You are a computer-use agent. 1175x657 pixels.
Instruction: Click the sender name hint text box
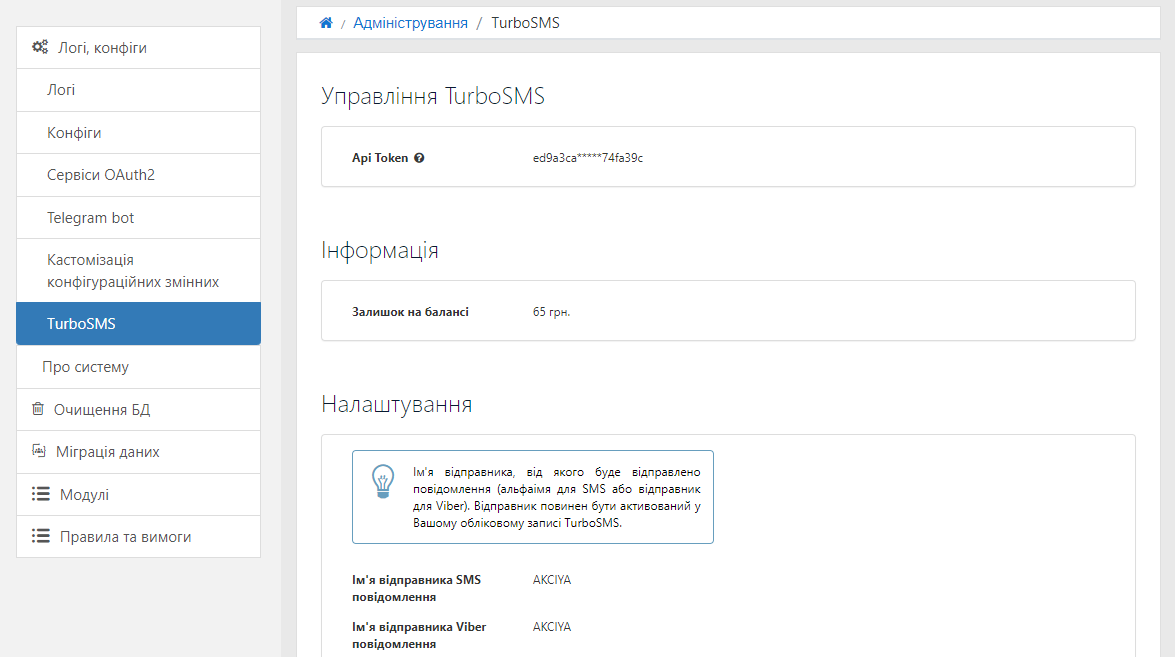[x=533, y=497]
